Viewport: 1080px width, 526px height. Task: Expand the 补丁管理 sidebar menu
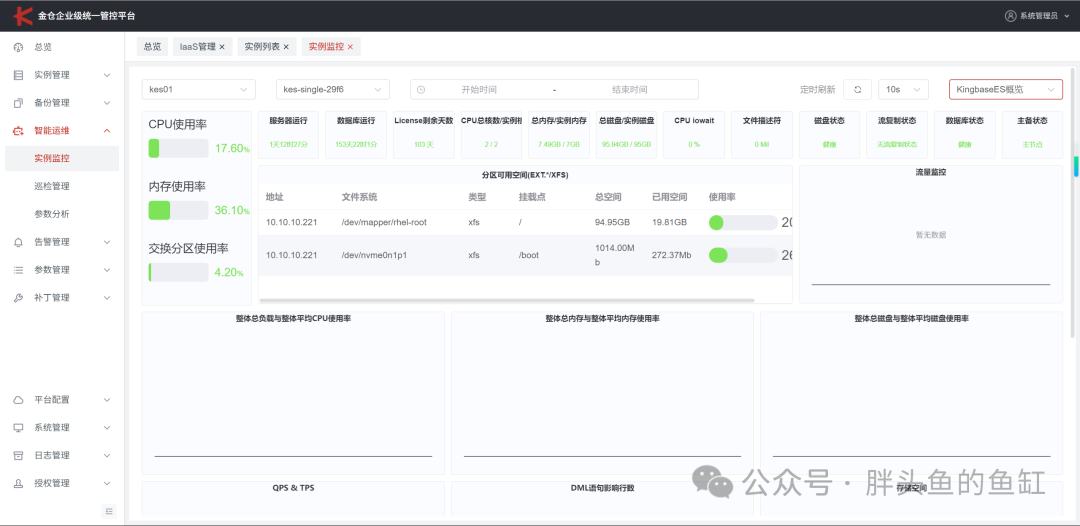[x=62, y=298]
